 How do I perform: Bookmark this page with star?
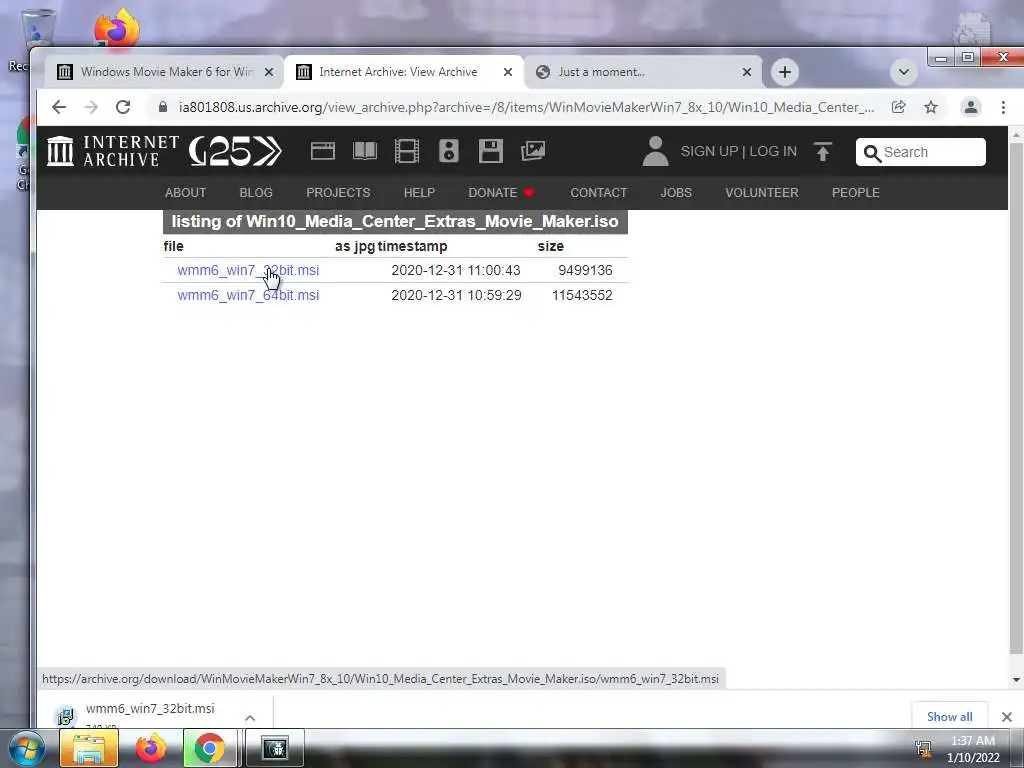point(931,107)
